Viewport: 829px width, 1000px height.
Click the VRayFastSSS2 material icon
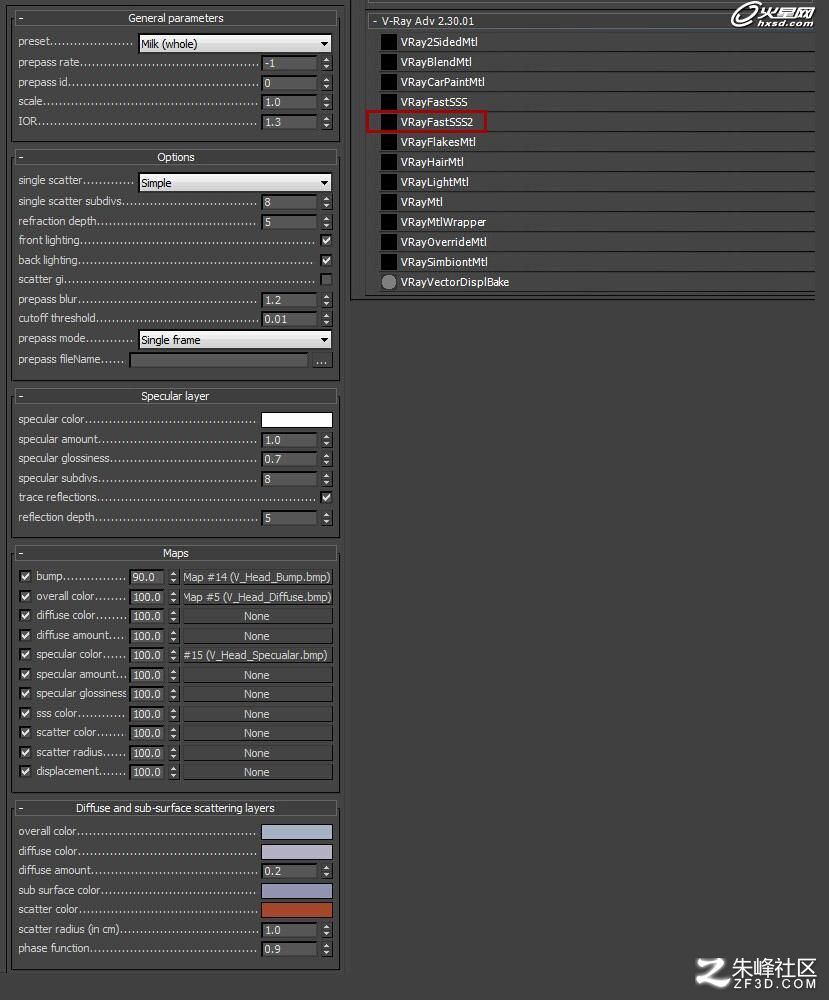tap(388, 122)
